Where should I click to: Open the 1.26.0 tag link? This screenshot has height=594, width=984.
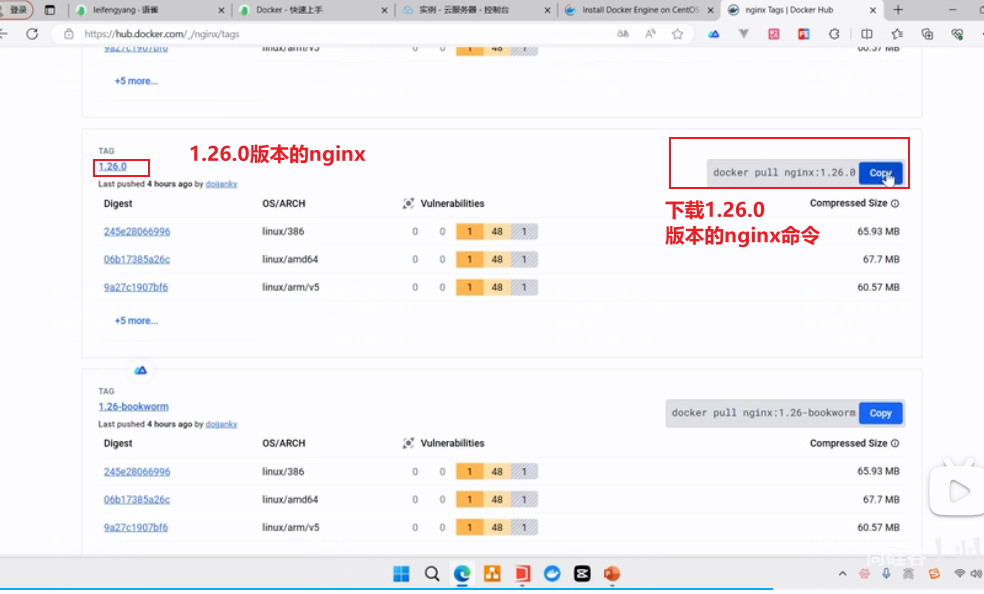tap(112, 166)
